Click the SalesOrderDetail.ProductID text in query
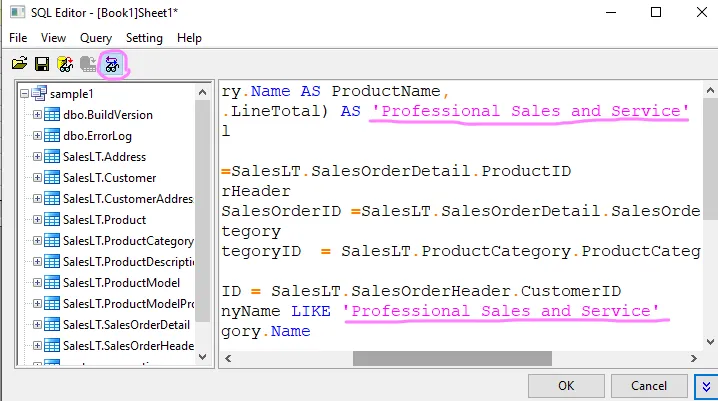The height and width of the screenshot is (401, 718). coord(441,171)
